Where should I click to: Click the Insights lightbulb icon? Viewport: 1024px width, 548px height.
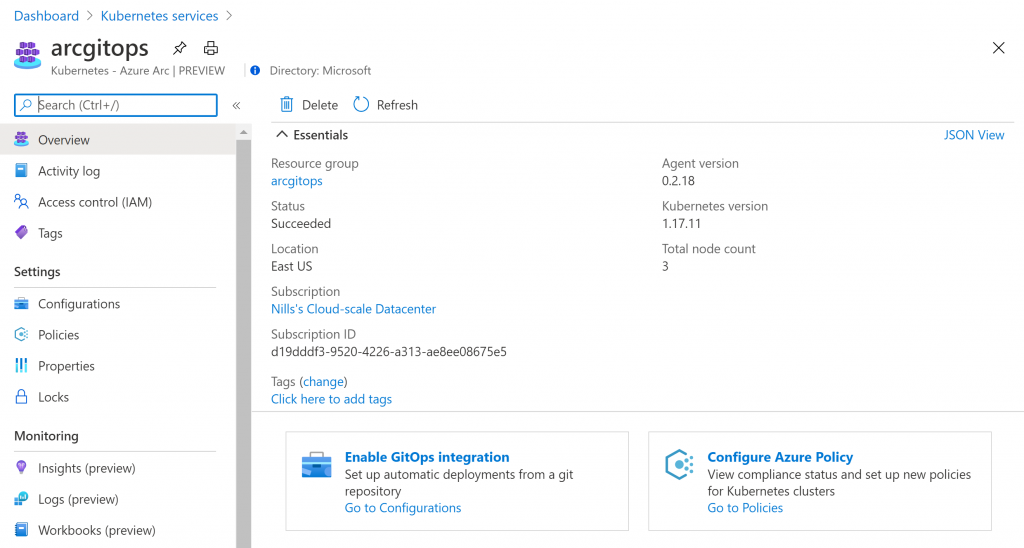pos(22,468)
